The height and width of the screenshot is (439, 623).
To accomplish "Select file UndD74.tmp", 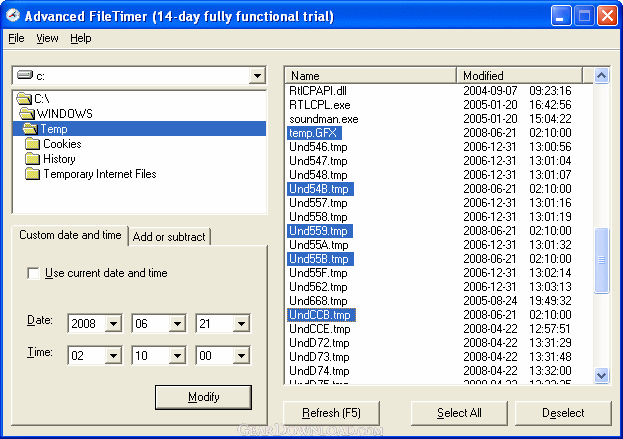I will [319, 371].
